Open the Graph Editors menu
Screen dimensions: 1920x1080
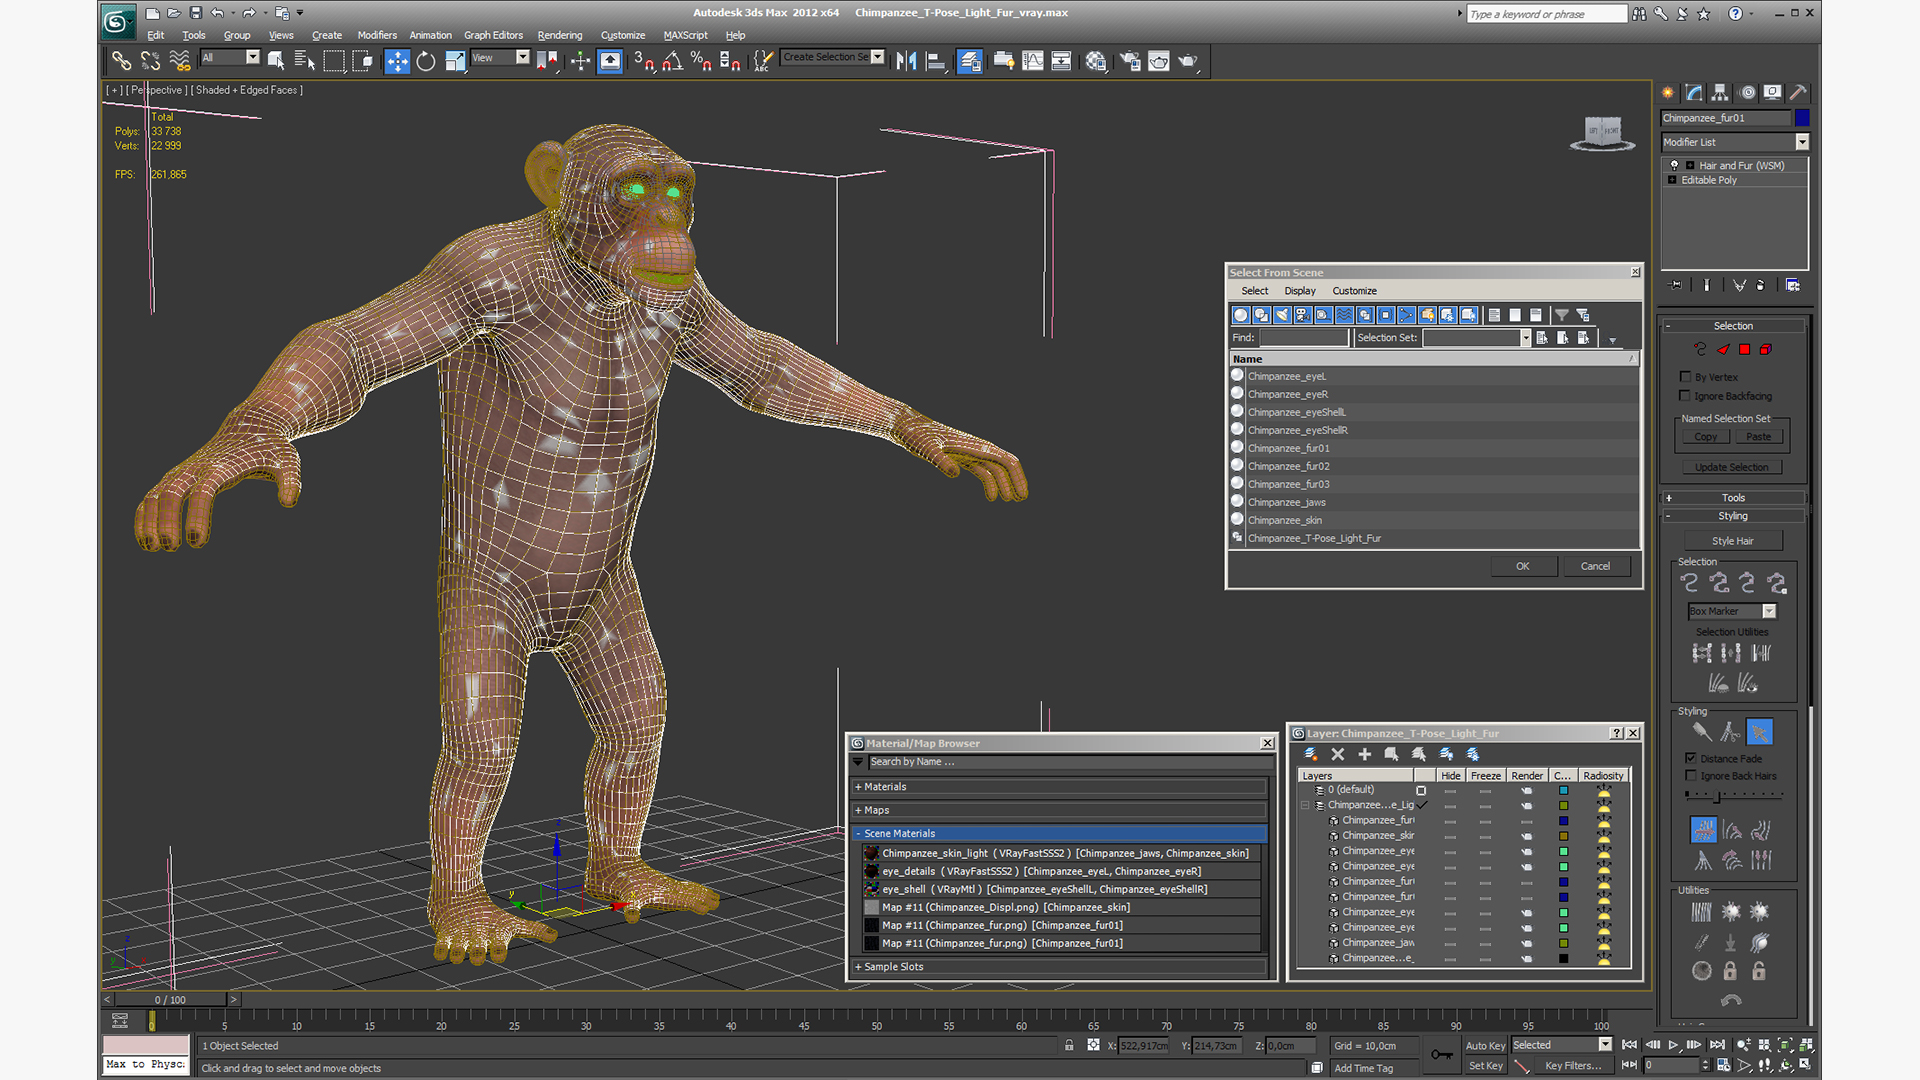click(493, 35)
